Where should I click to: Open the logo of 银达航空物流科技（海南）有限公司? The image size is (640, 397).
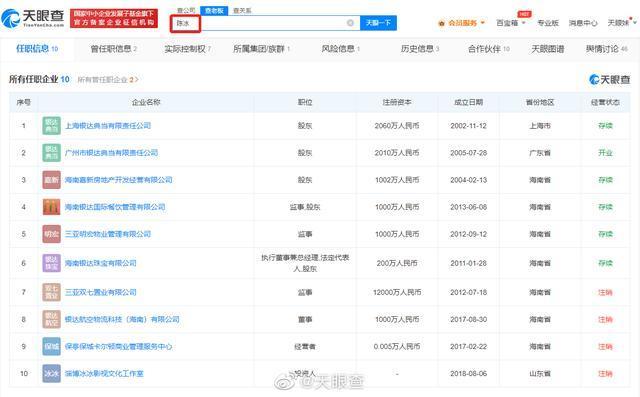51,319
